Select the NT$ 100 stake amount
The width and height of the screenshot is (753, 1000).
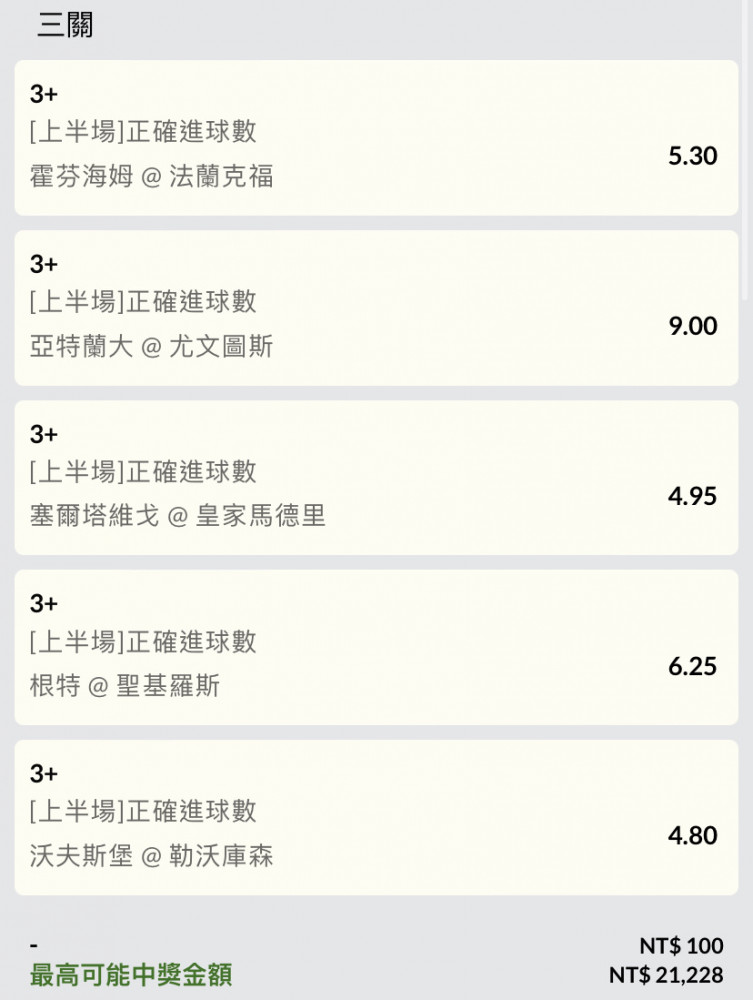click(681, 945)
